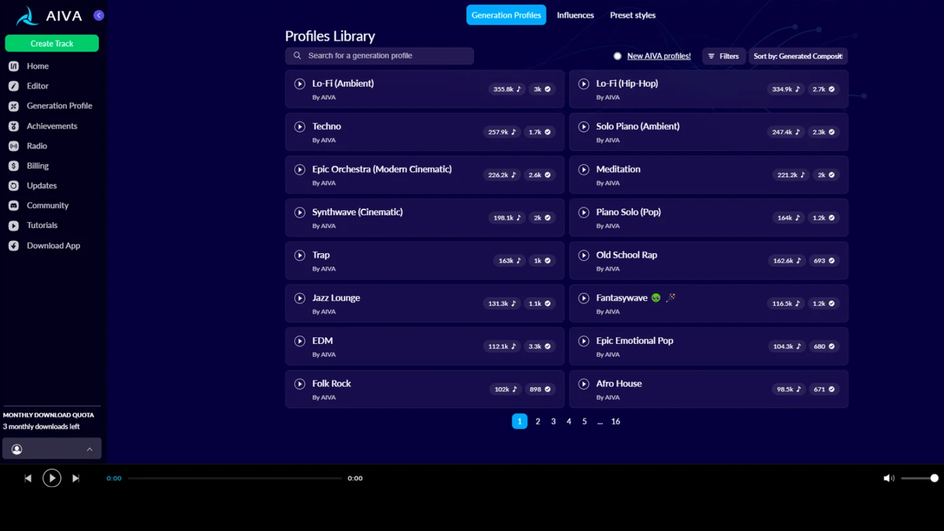Go to page 4 of profiles

569,421
